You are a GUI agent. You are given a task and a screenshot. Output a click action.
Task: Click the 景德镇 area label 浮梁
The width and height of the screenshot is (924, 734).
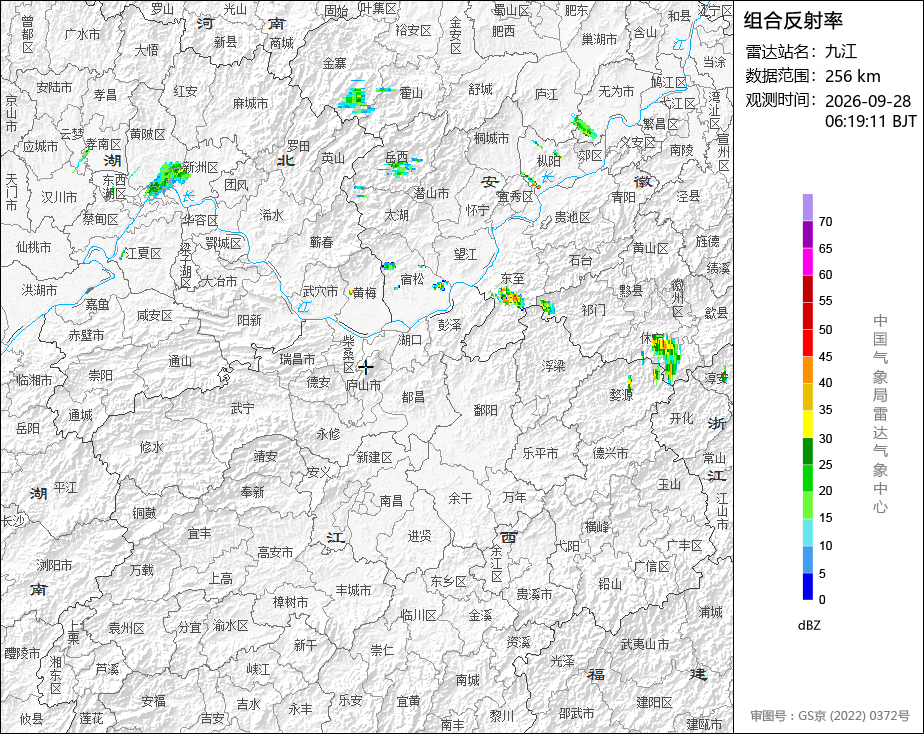[x=553, y=366]
